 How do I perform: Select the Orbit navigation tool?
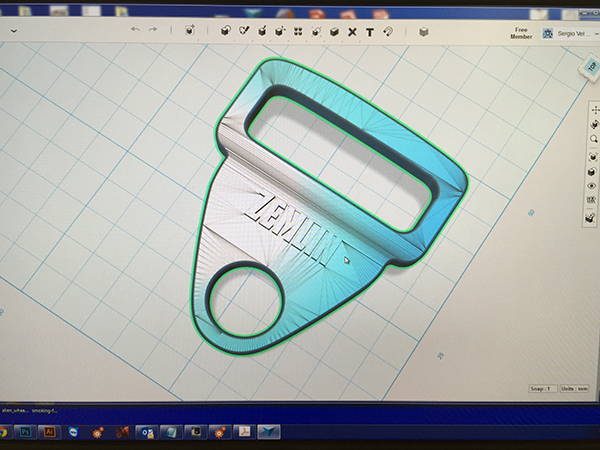594,124
